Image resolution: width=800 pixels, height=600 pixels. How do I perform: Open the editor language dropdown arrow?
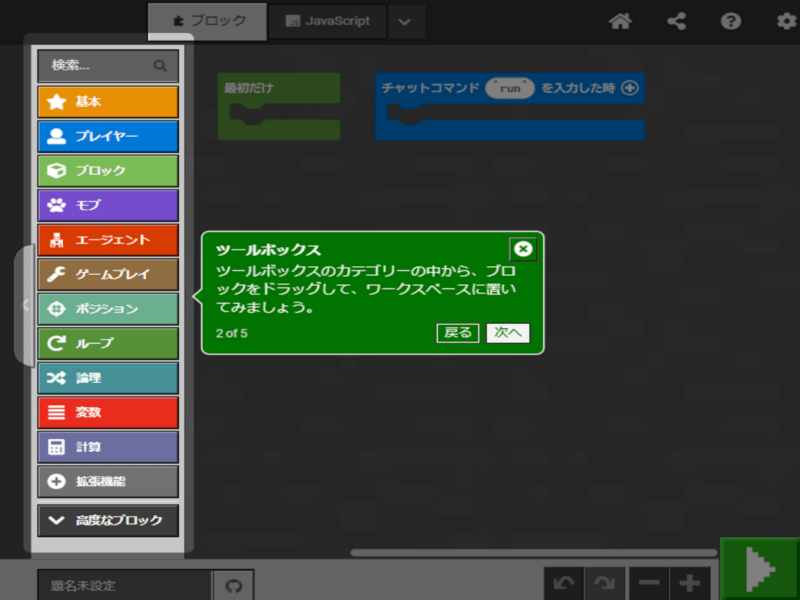tap(405, 21)
